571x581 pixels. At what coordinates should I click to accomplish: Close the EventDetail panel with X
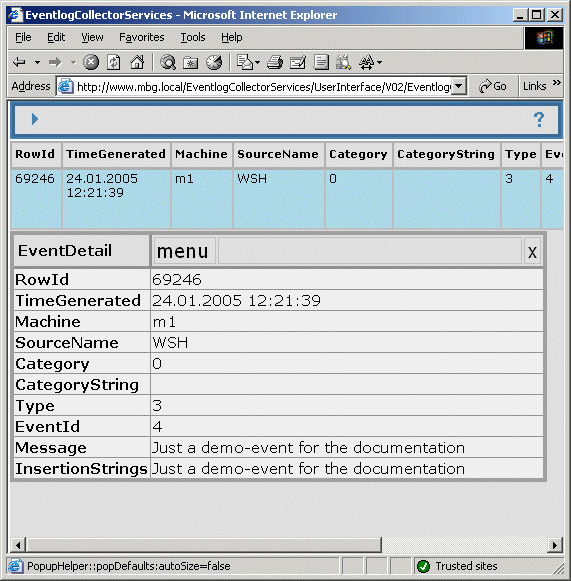[x=532, y=252]
